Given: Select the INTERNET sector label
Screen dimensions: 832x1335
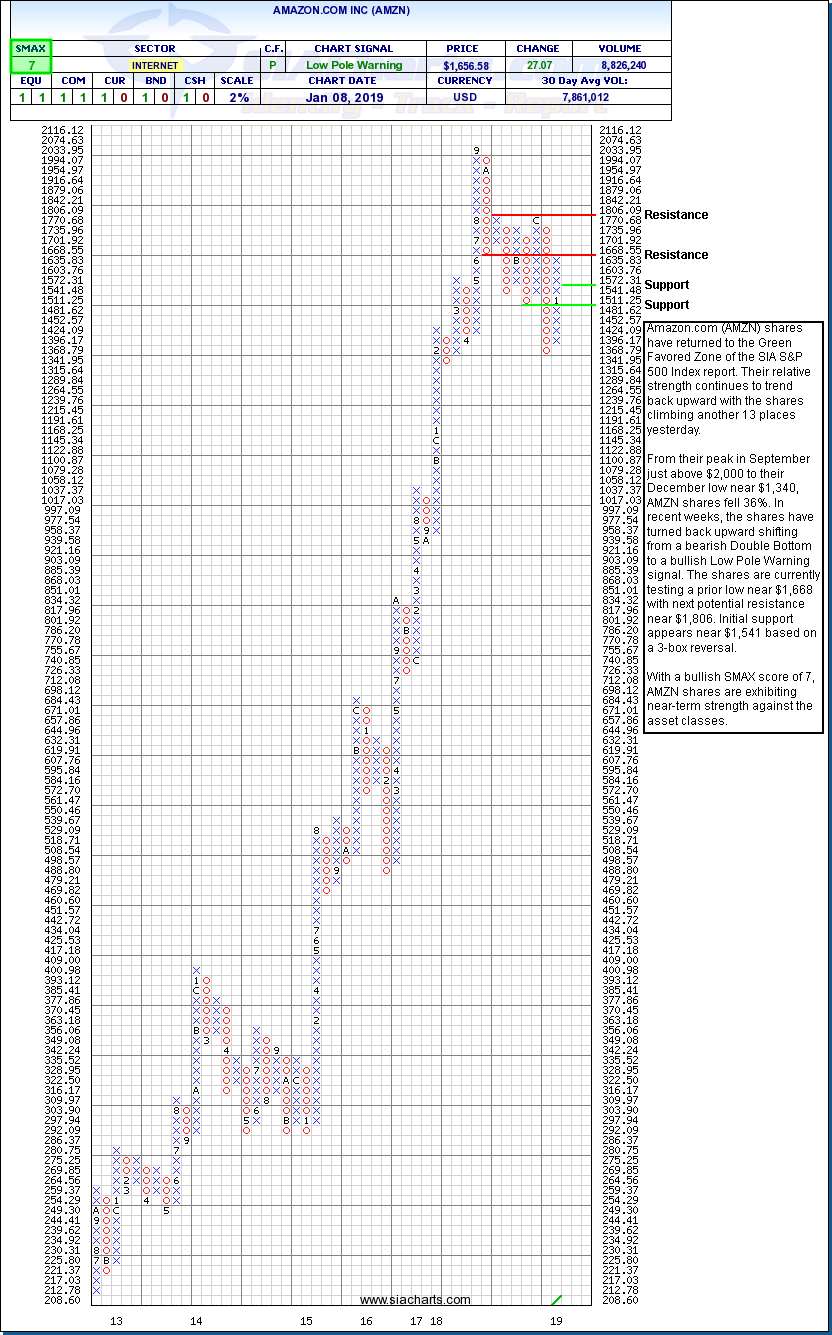Looking at the screenshot, I should point(153,64).
